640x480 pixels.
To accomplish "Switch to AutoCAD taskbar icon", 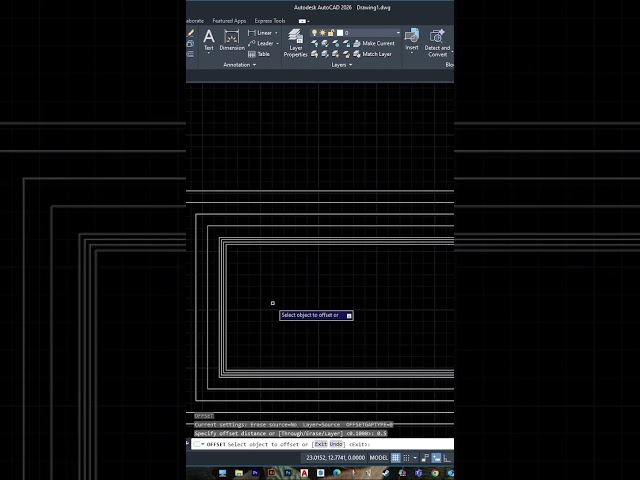I will tap(304, 473).
